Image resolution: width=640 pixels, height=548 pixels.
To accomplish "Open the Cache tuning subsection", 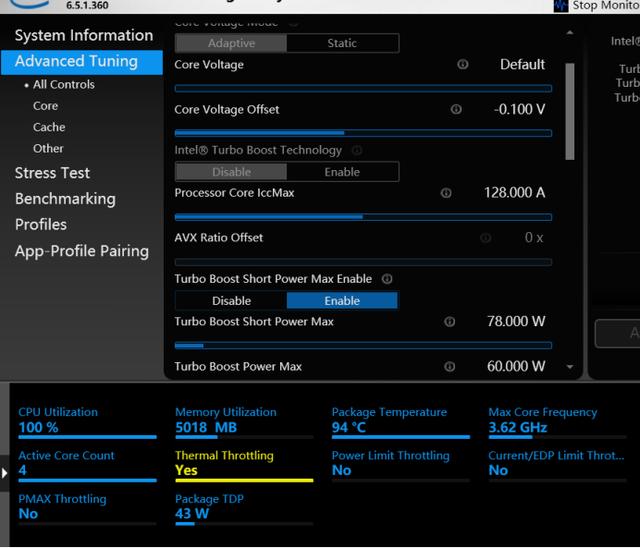I will [x=49, y=127].
